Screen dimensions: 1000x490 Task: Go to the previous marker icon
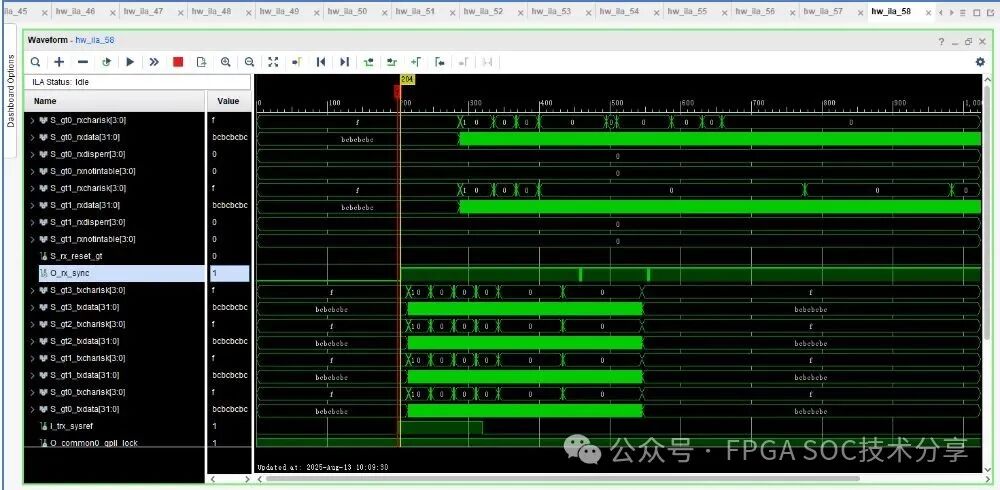(439, 62)
